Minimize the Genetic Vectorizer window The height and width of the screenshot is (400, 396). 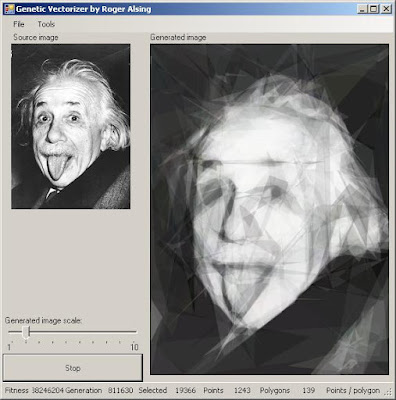362,9
